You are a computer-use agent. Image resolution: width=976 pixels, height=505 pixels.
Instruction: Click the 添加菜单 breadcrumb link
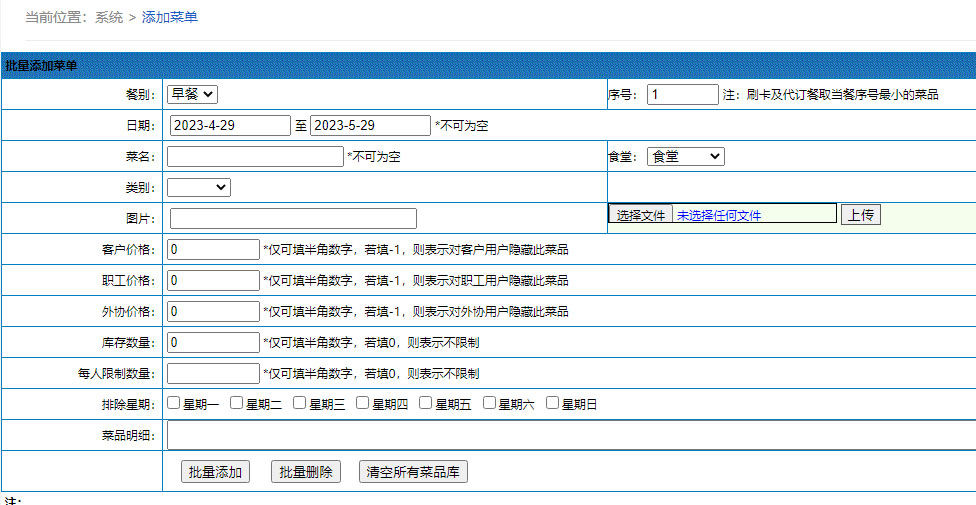point(170,17)
